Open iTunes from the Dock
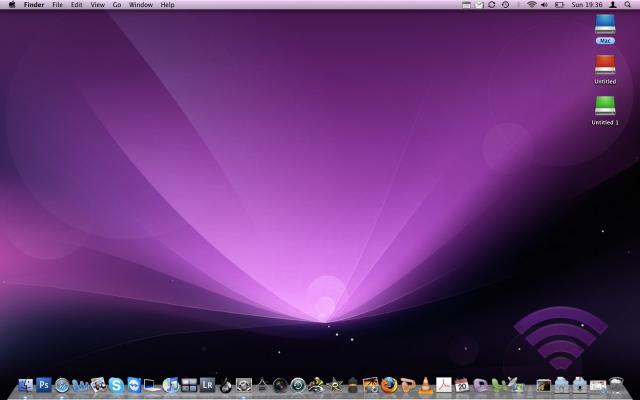The width and height of the screenshot is (640, 400). (x=171, y=385)
